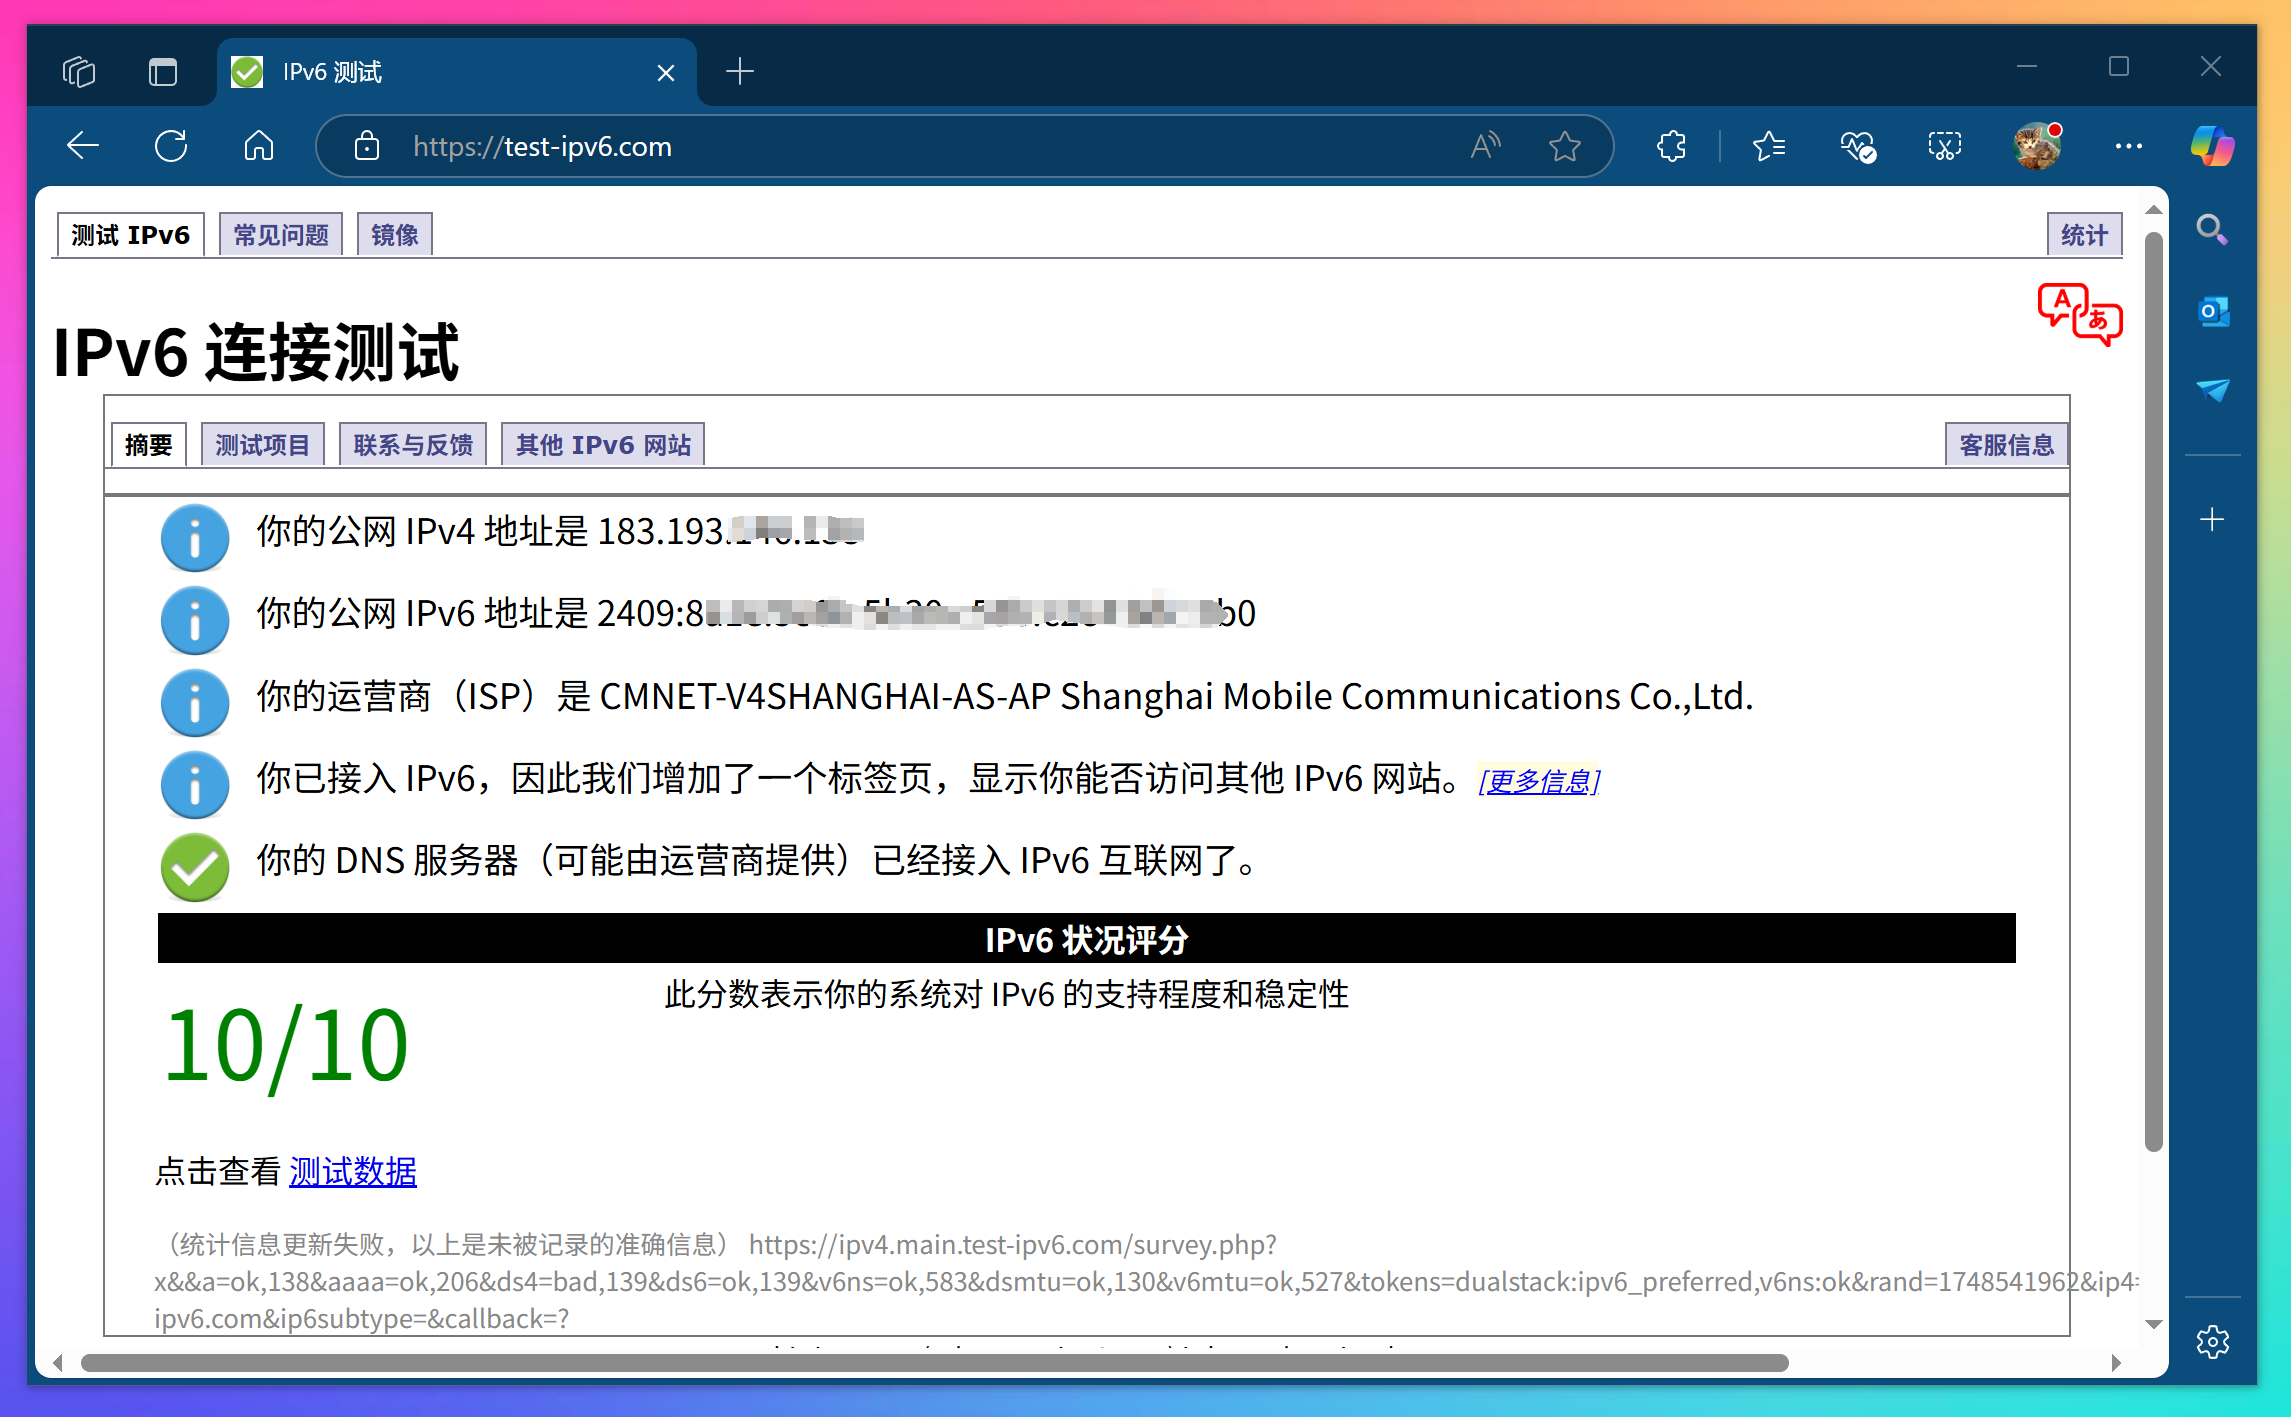Refresh the current page
This screenshot has width=2291, height=1417.
[172, 146]
